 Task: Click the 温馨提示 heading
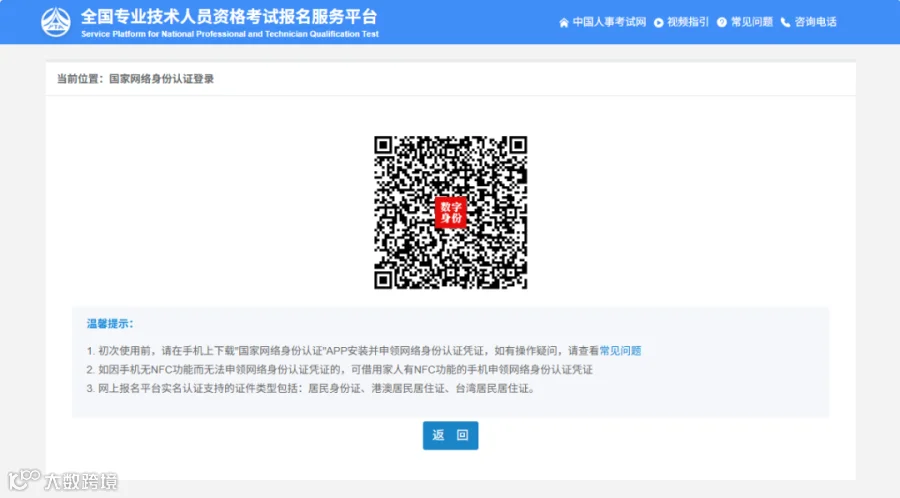[110, 324]
